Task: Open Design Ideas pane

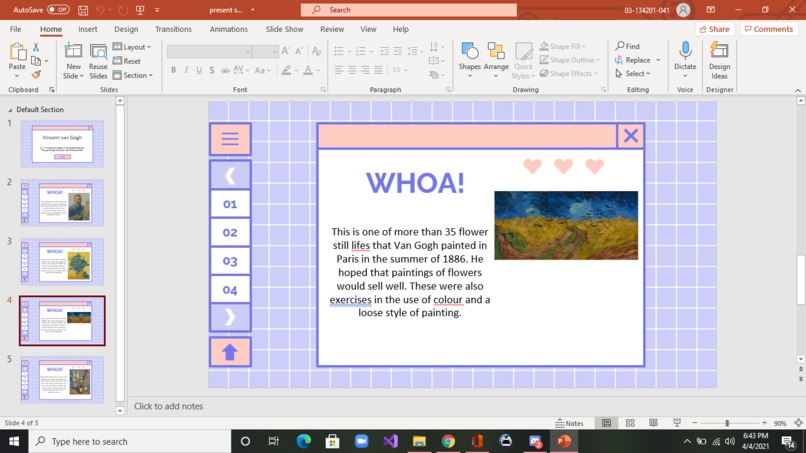Action: click(719, 61)
